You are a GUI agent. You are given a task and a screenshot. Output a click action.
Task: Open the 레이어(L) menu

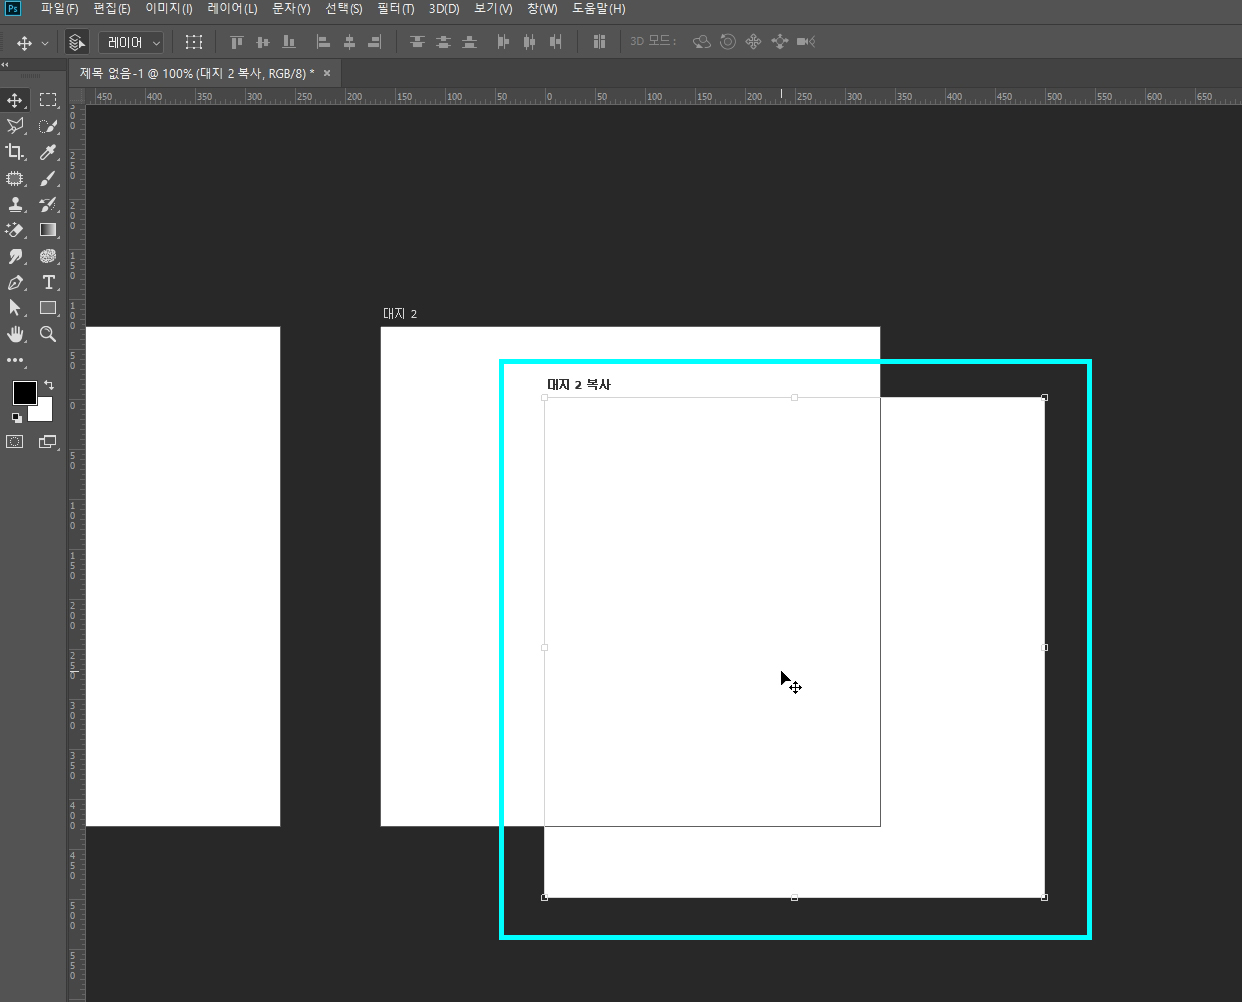tap(232, 9)
